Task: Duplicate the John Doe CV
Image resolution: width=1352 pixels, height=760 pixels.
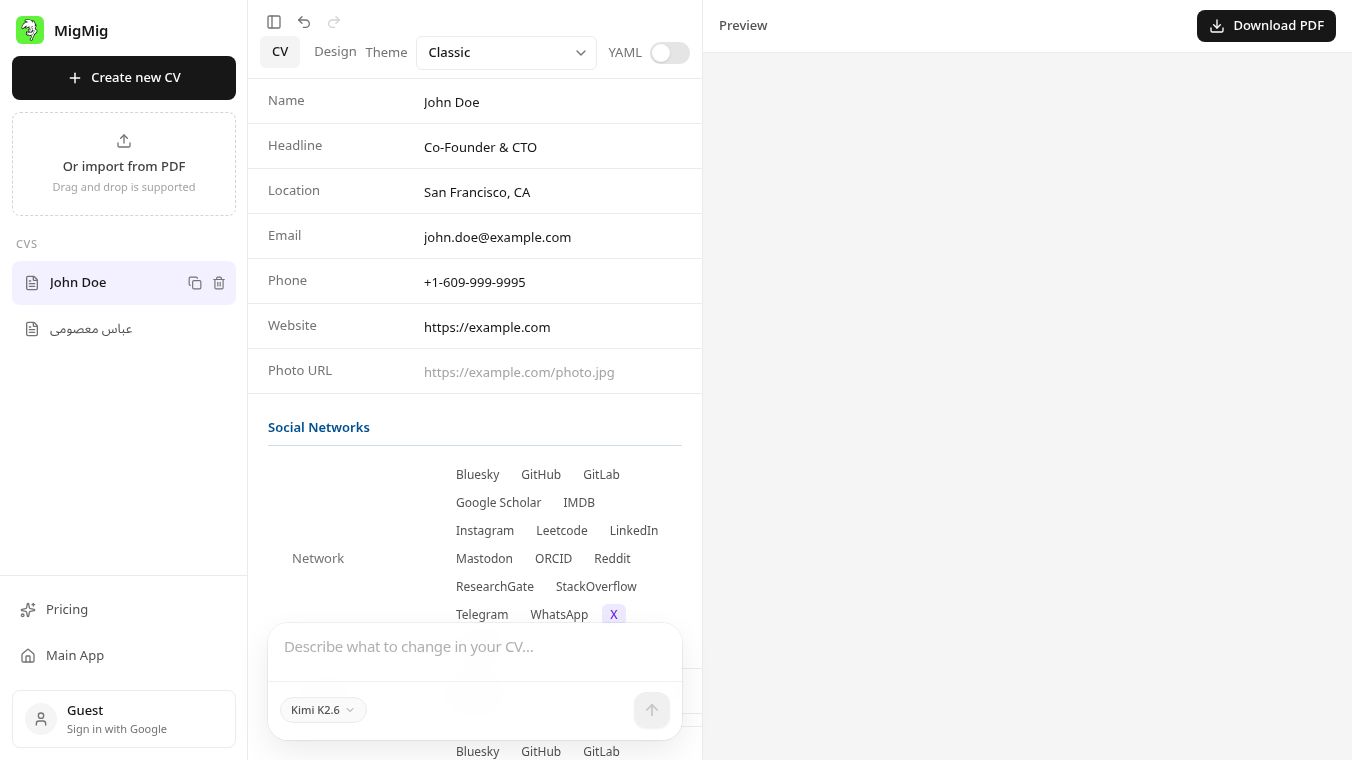Action: 195,283
